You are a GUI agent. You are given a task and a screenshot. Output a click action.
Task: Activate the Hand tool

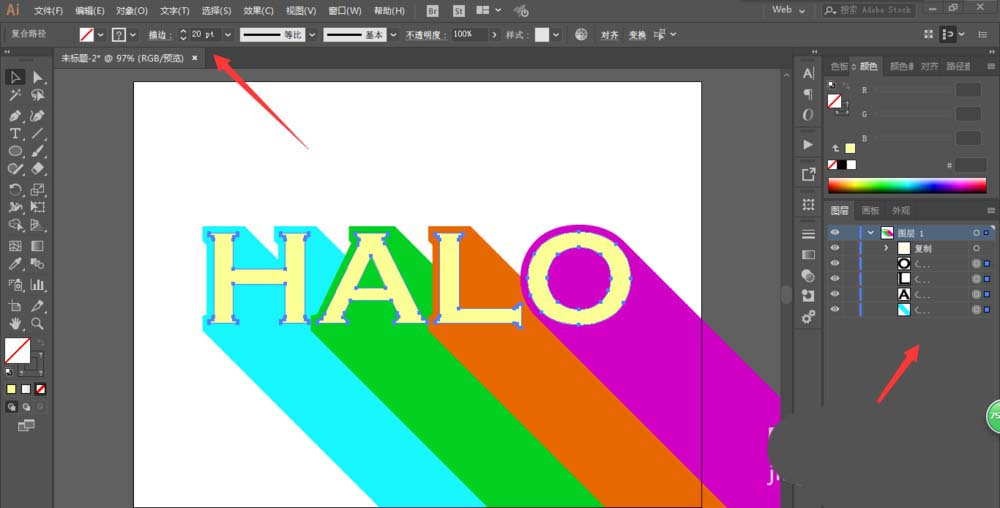tap(15, 324)
